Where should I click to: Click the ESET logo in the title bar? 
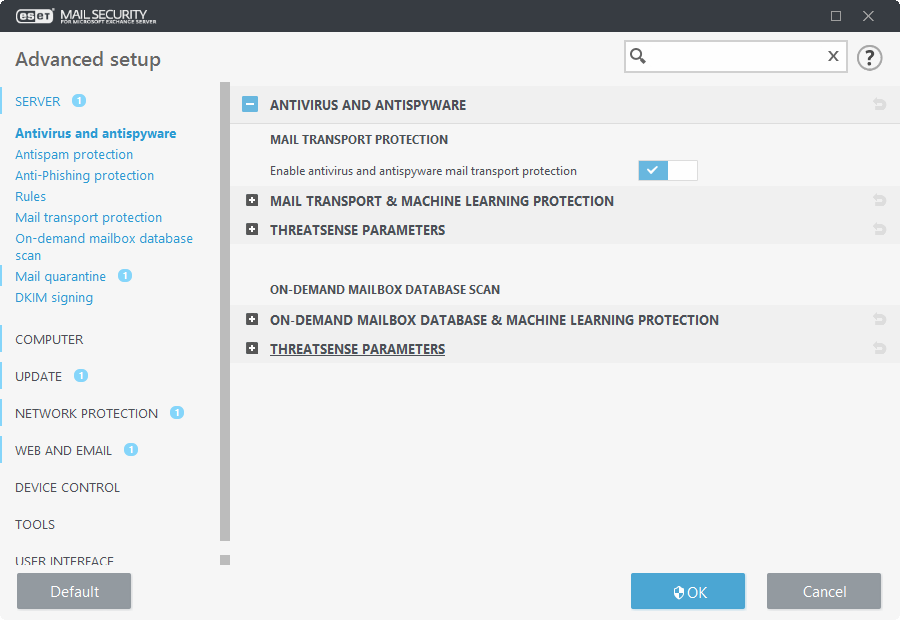pos(33,16)
